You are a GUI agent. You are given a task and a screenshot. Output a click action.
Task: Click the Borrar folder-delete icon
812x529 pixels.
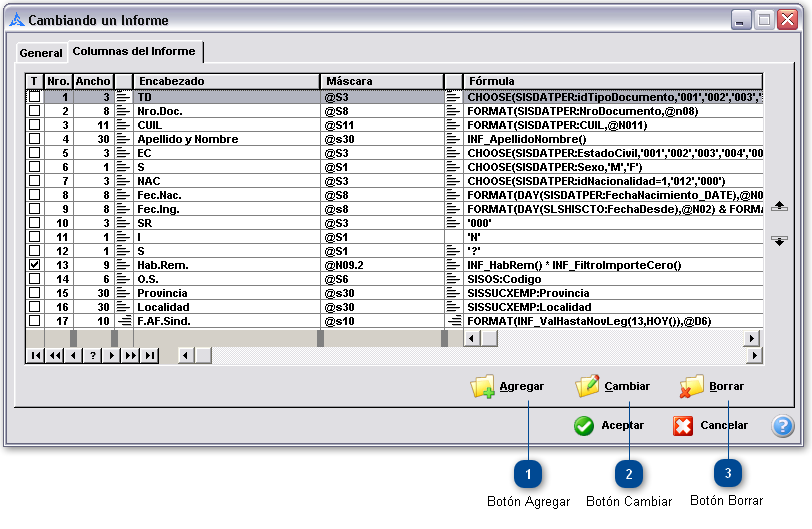(x=692, y=386)
